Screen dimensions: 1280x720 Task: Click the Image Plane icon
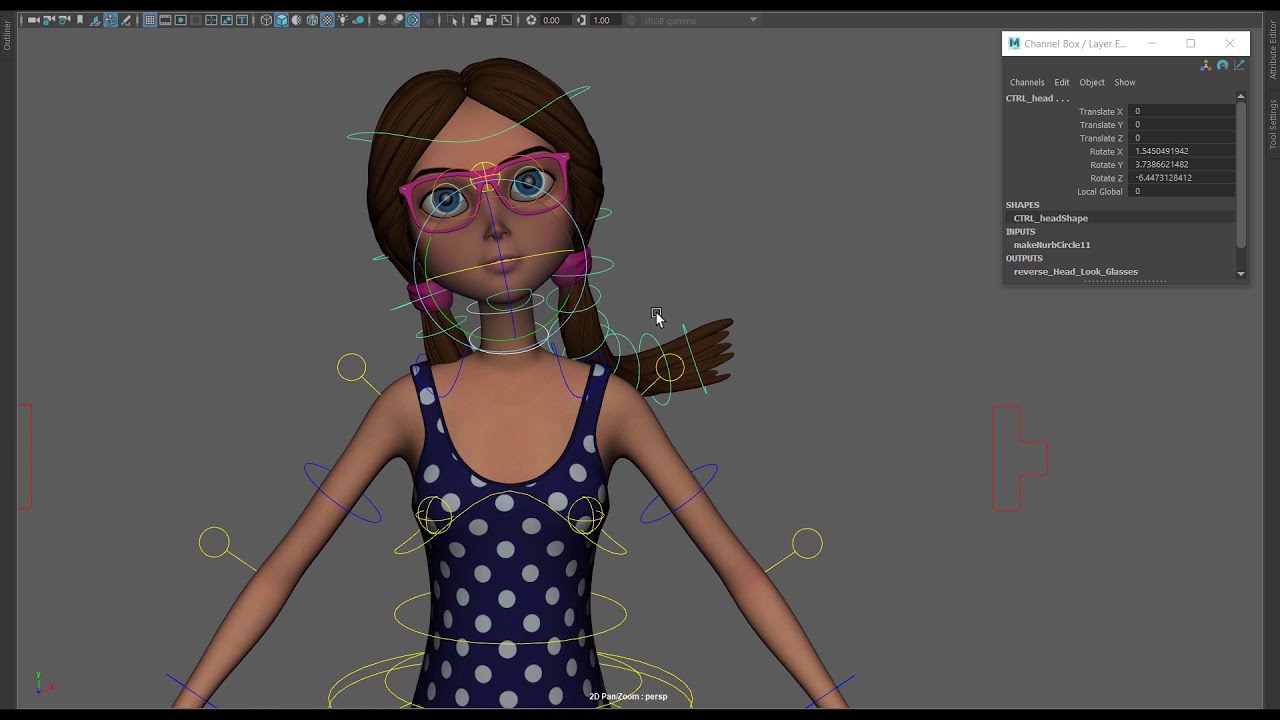click(x=95, y=20)
